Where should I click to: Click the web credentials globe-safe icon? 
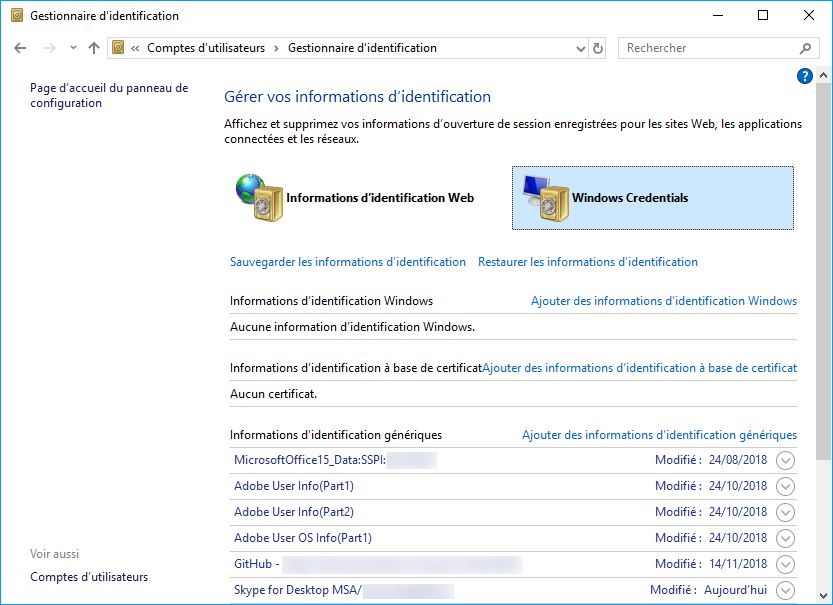[258, 197]
